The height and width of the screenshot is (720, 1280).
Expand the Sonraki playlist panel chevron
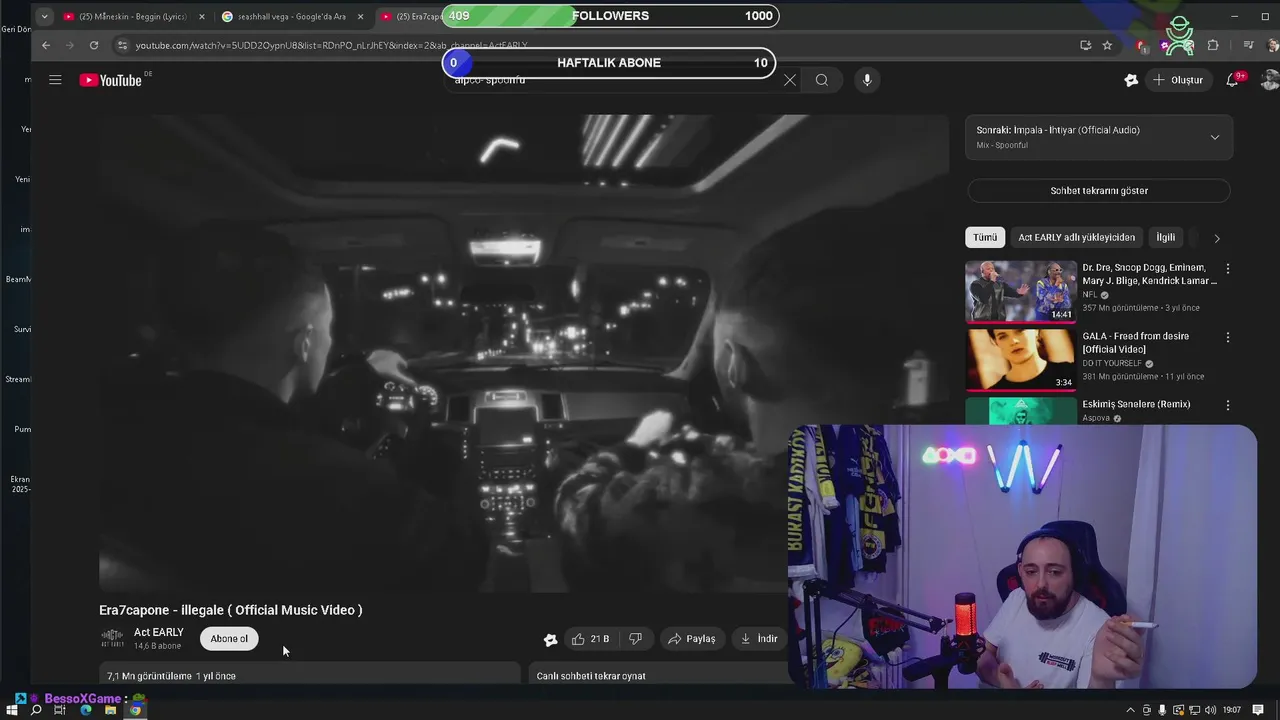1215,137
